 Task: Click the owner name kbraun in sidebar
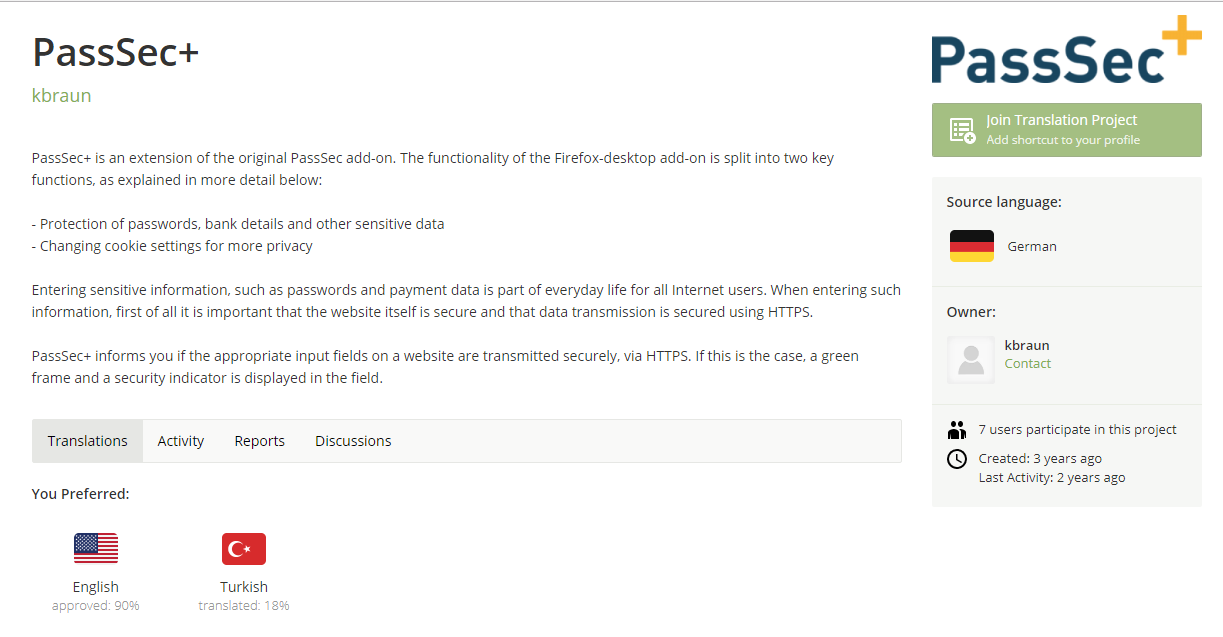(x=1027, y=345)
